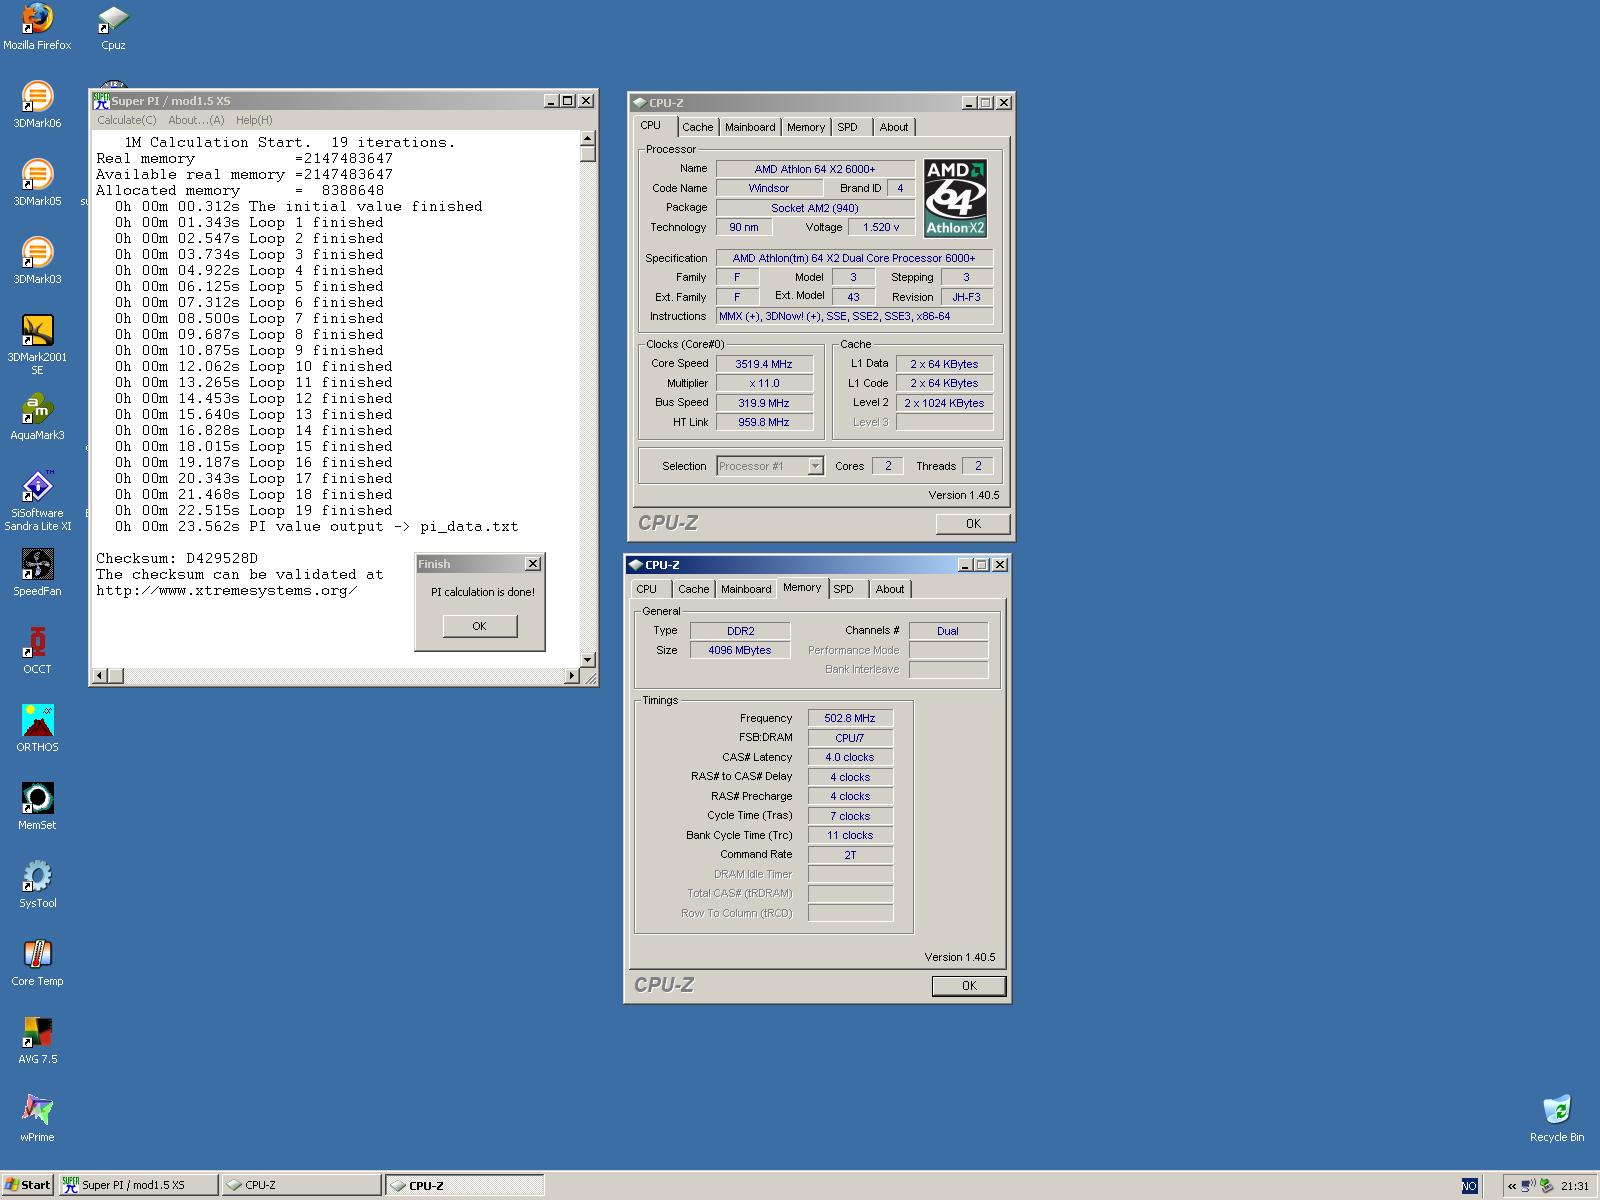Open the About...(A) menu in Super PI

pyautogui.click(x=196, y=120)
